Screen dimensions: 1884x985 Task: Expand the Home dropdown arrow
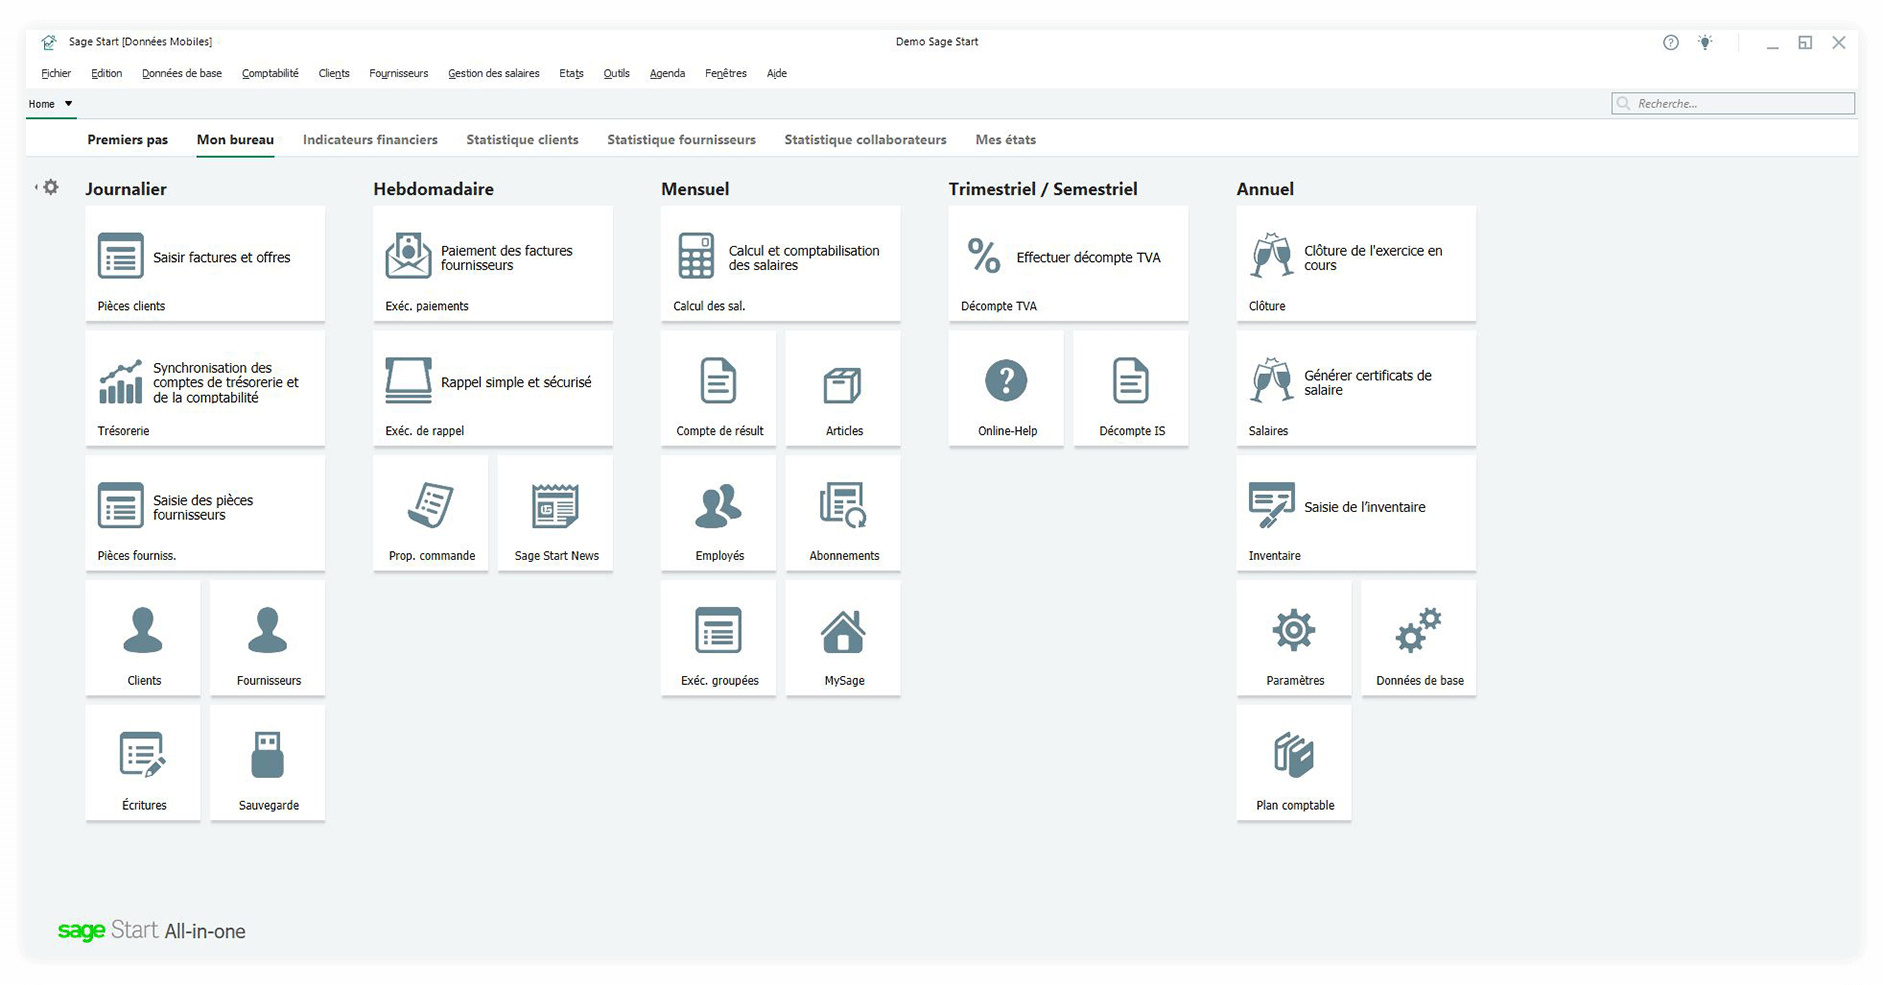[68, 104]
